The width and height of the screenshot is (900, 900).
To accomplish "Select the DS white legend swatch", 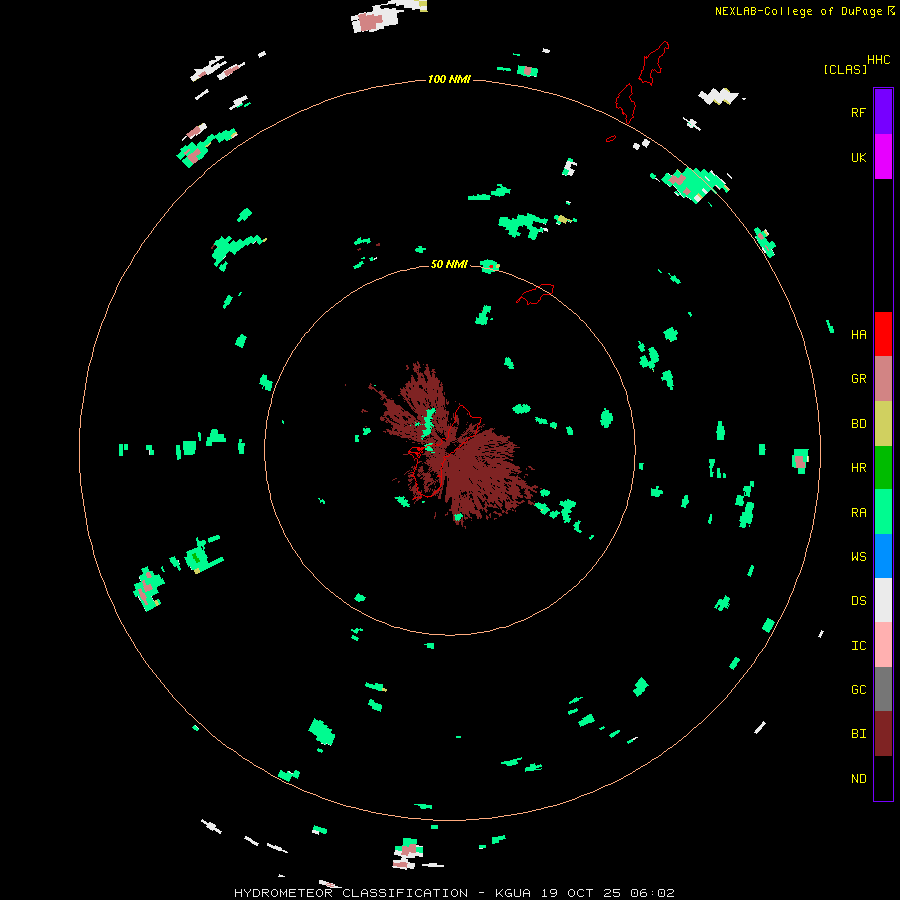I will coord(883,600).
